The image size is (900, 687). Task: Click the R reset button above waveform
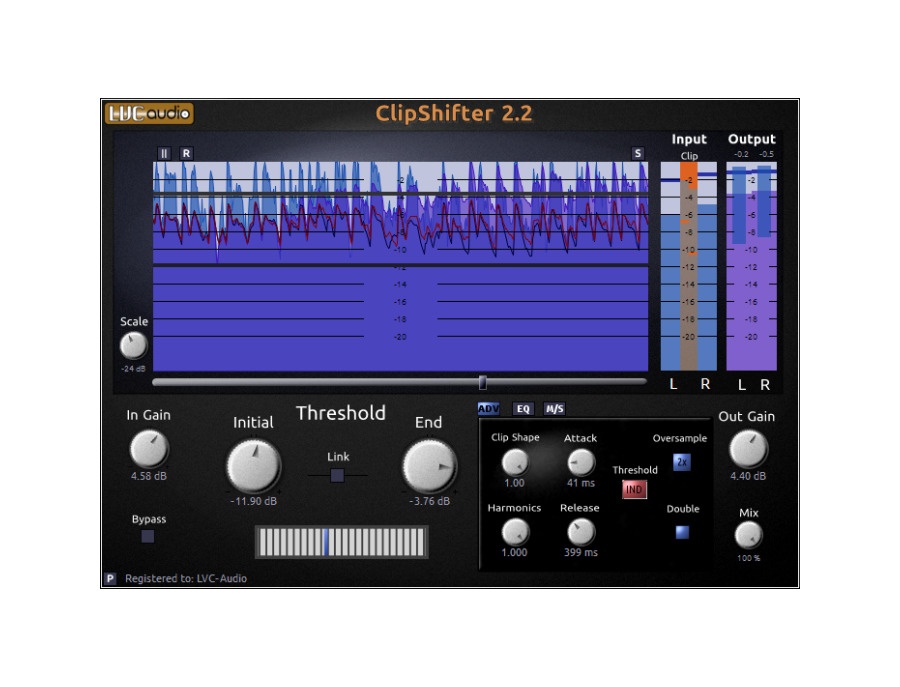tap(186, 153)
